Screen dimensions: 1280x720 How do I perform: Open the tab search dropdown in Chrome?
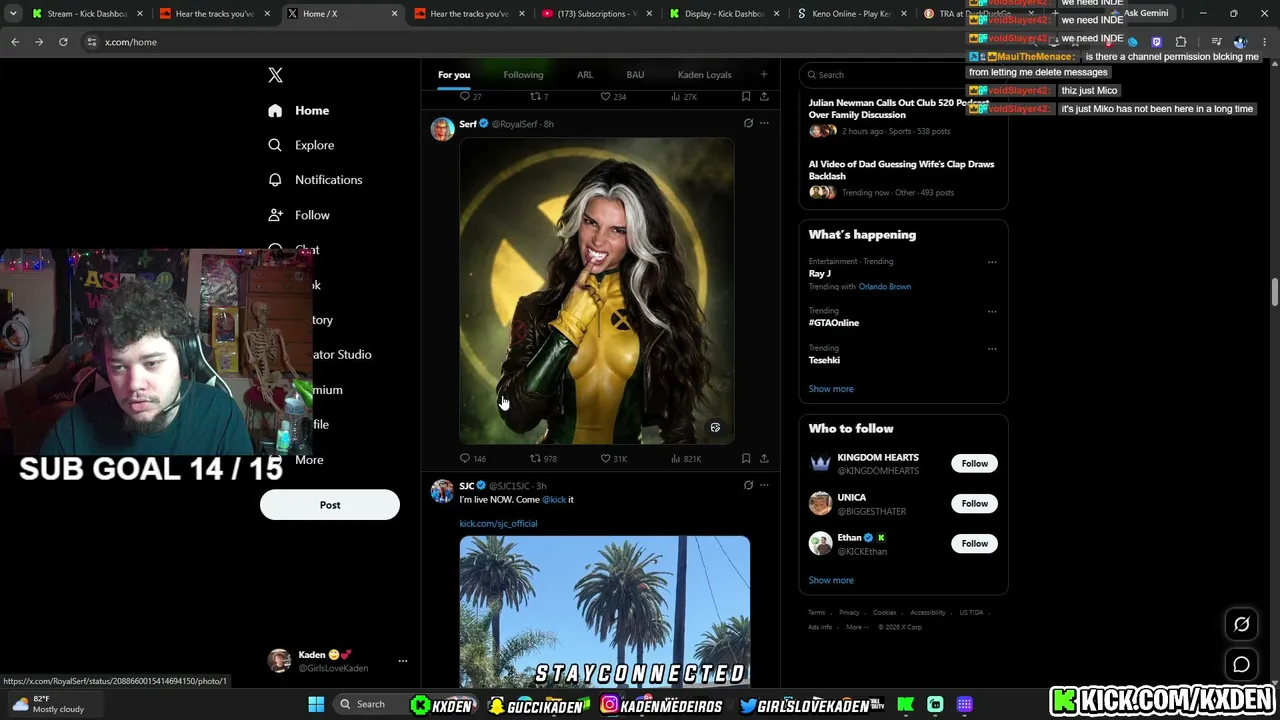pyautogui.click(x=13, y=14)
